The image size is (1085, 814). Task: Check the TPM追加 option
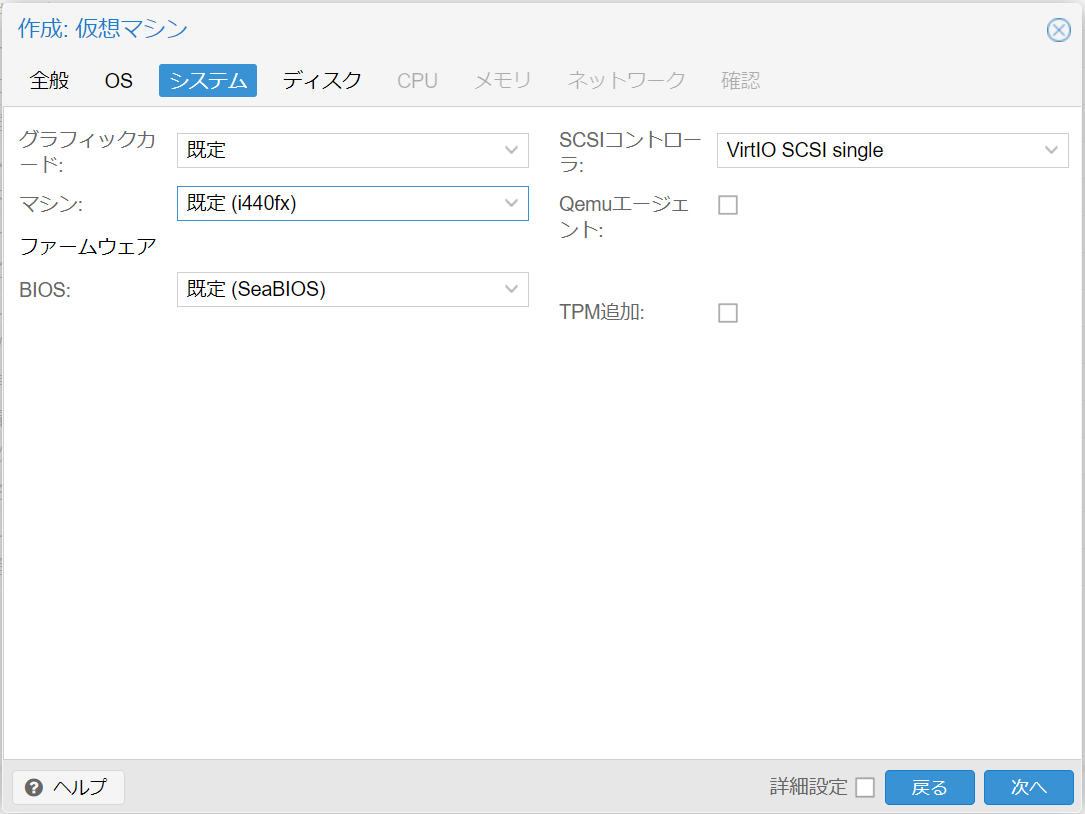click(728, 312)
